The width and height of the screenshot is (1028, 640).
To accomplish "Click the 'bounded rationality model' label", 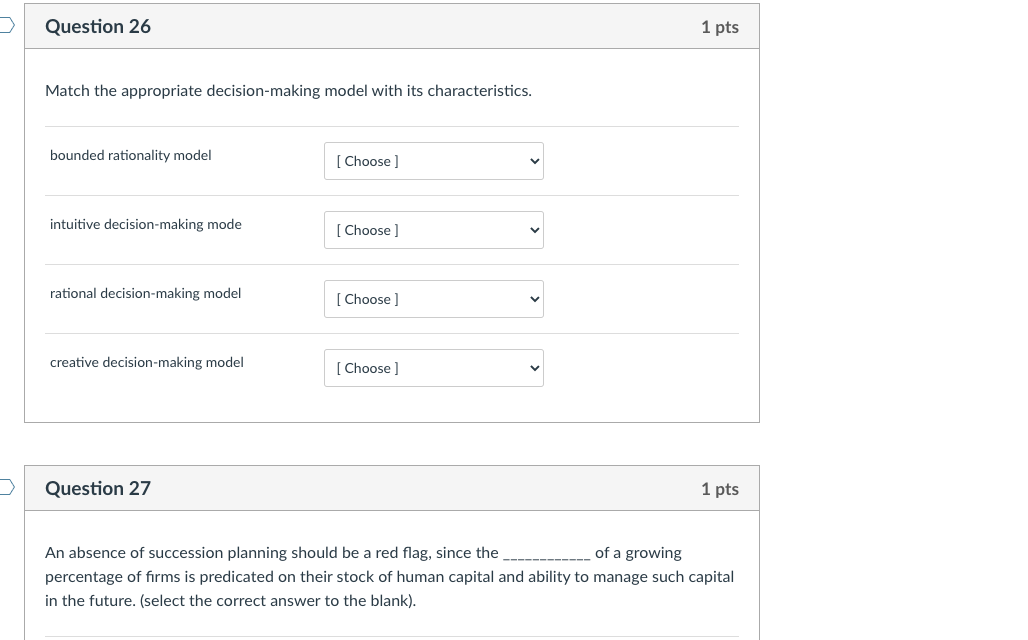I will [x=131, y=155].
